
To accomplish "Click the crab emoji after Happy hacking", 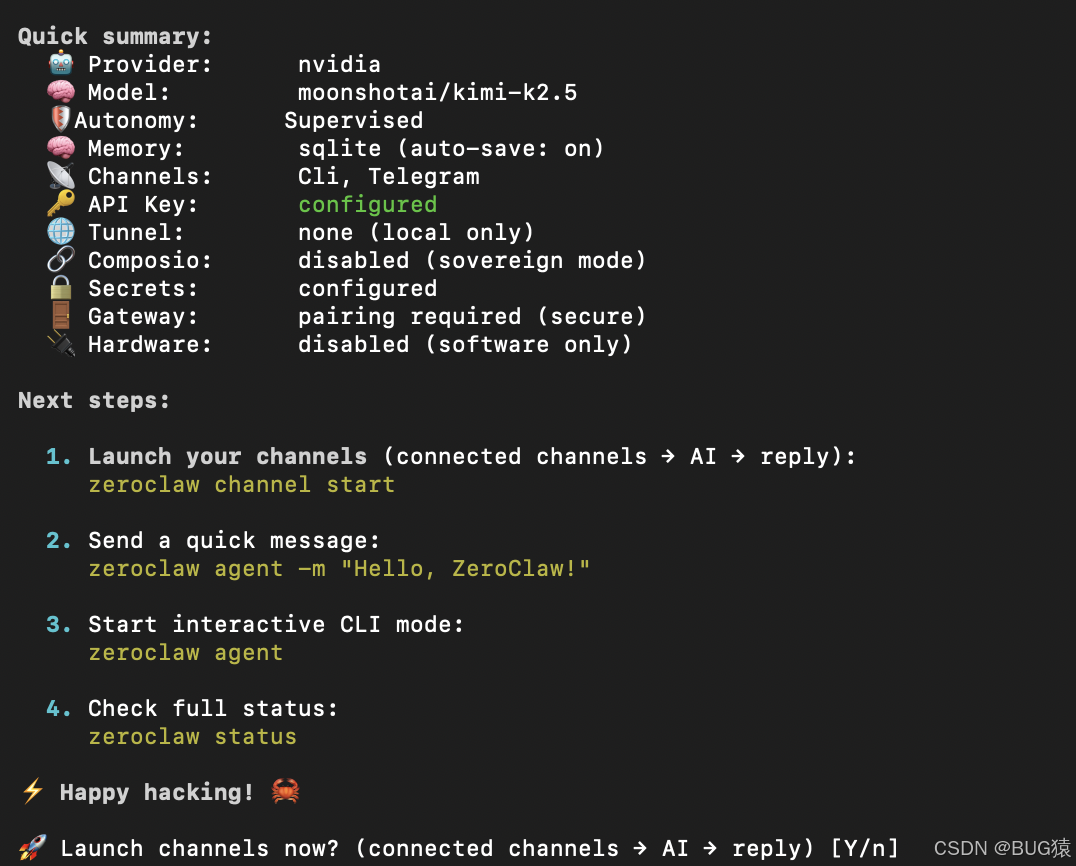I will [x=285, y=791].
